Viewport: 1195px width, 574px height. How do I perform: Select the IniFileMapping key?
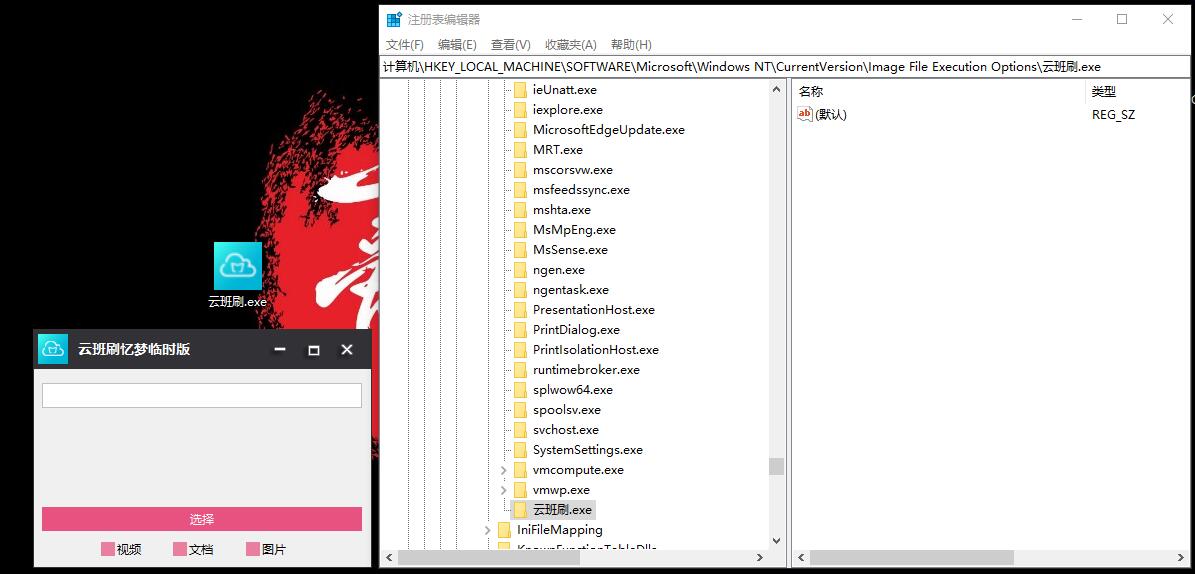click(x=559, y=530)
